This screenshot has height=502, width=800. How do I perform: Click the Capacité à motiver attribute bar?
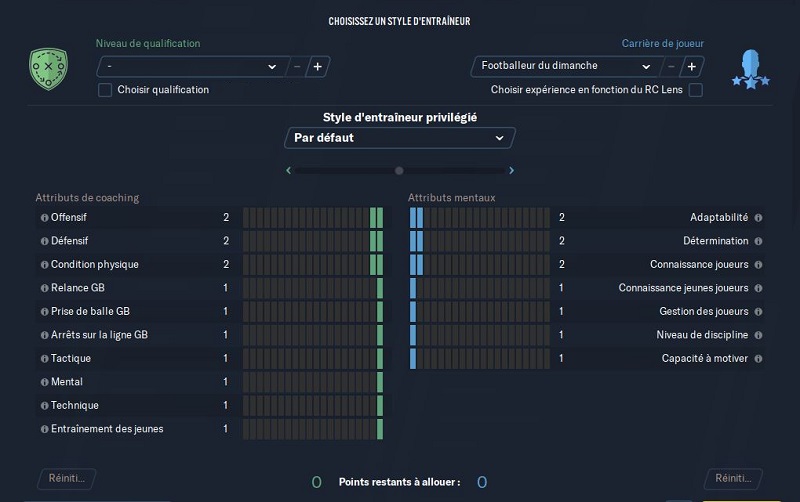480,359
